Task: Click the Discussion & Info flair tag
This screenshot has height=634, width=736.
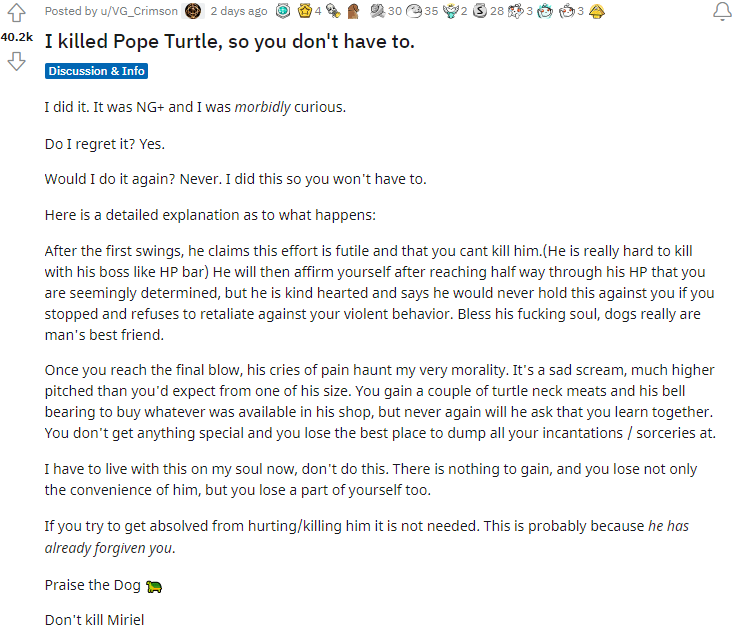Action: pos(96,71)
